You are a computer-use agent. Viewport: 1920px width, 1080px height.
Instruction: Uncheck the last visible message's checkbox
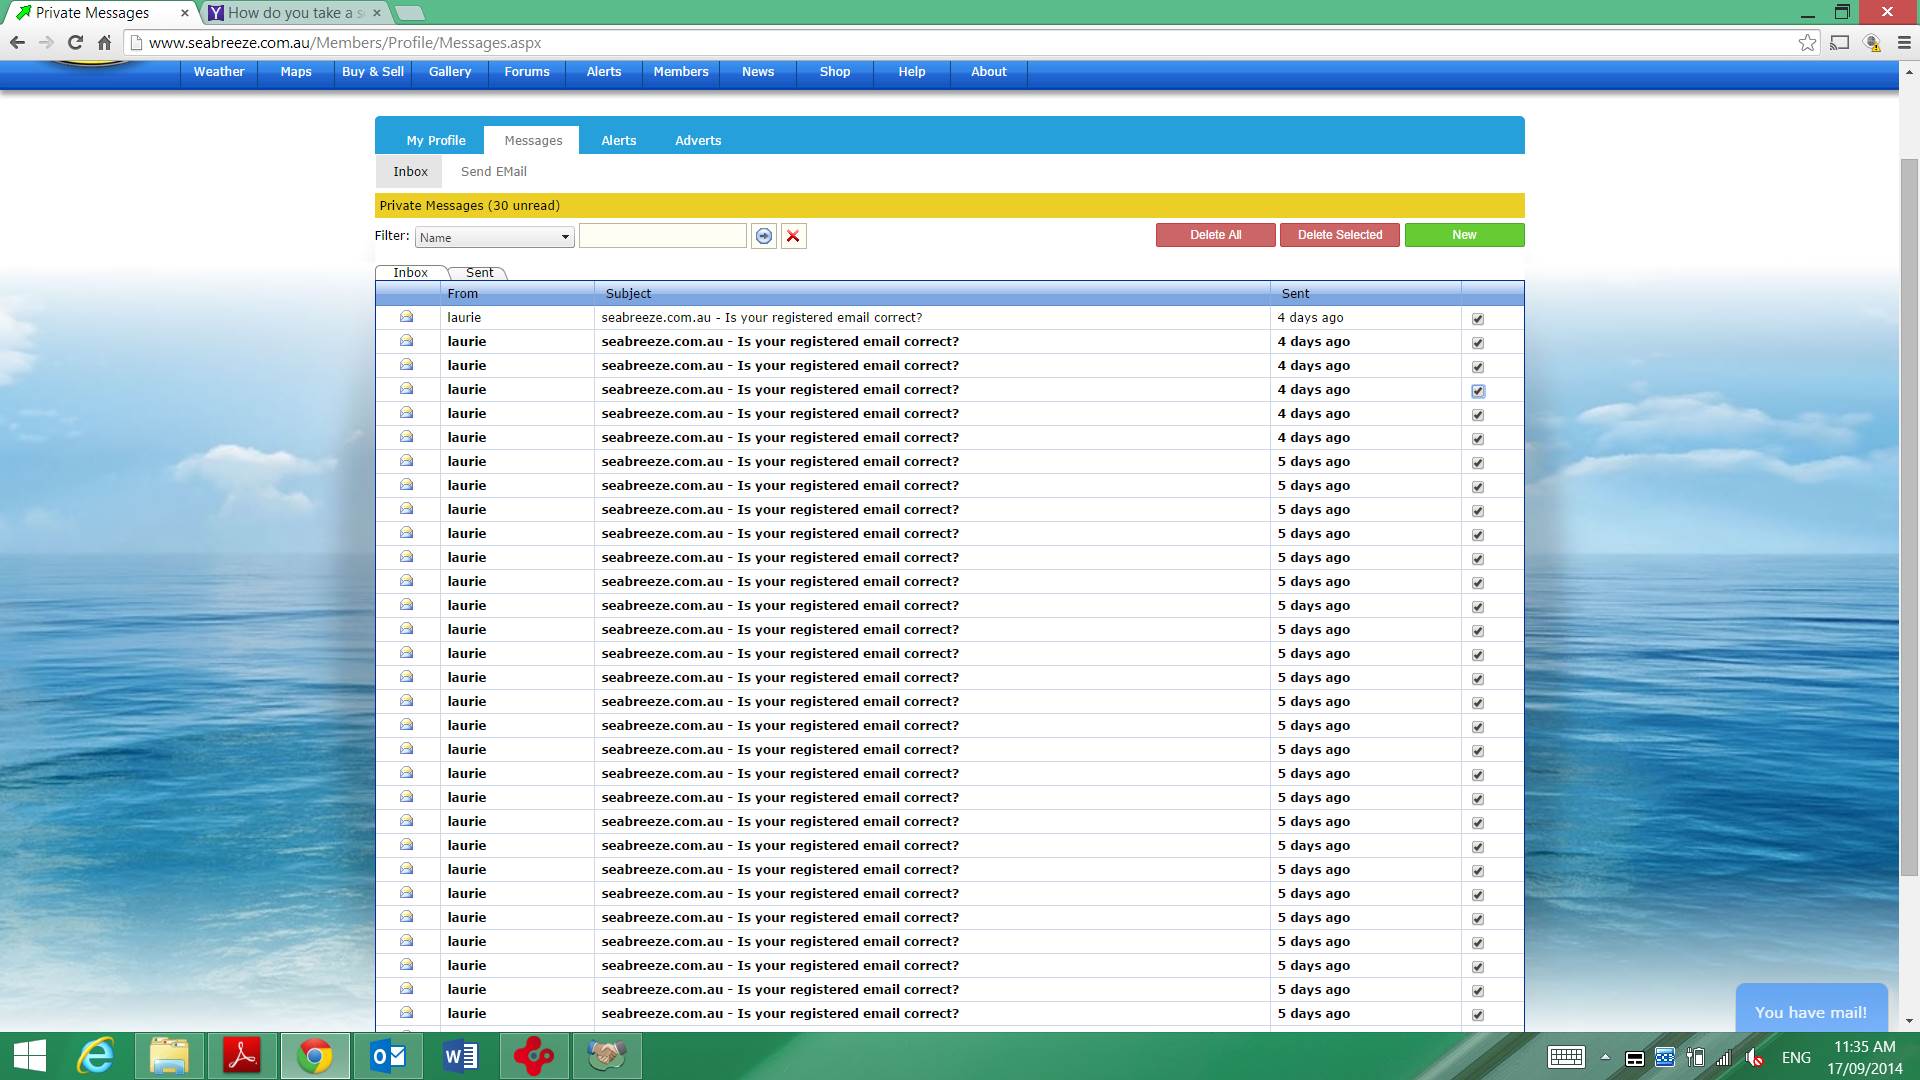pyautogui.click(x=1478, y=1015)
